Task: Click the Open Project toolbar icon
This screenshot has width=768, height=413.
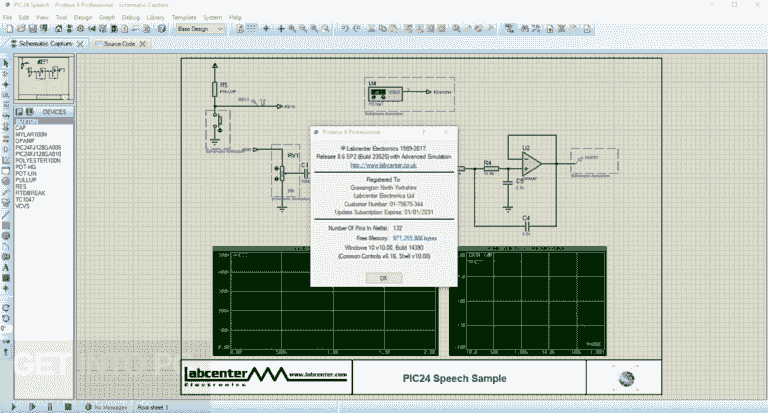Action: (22, 29)
